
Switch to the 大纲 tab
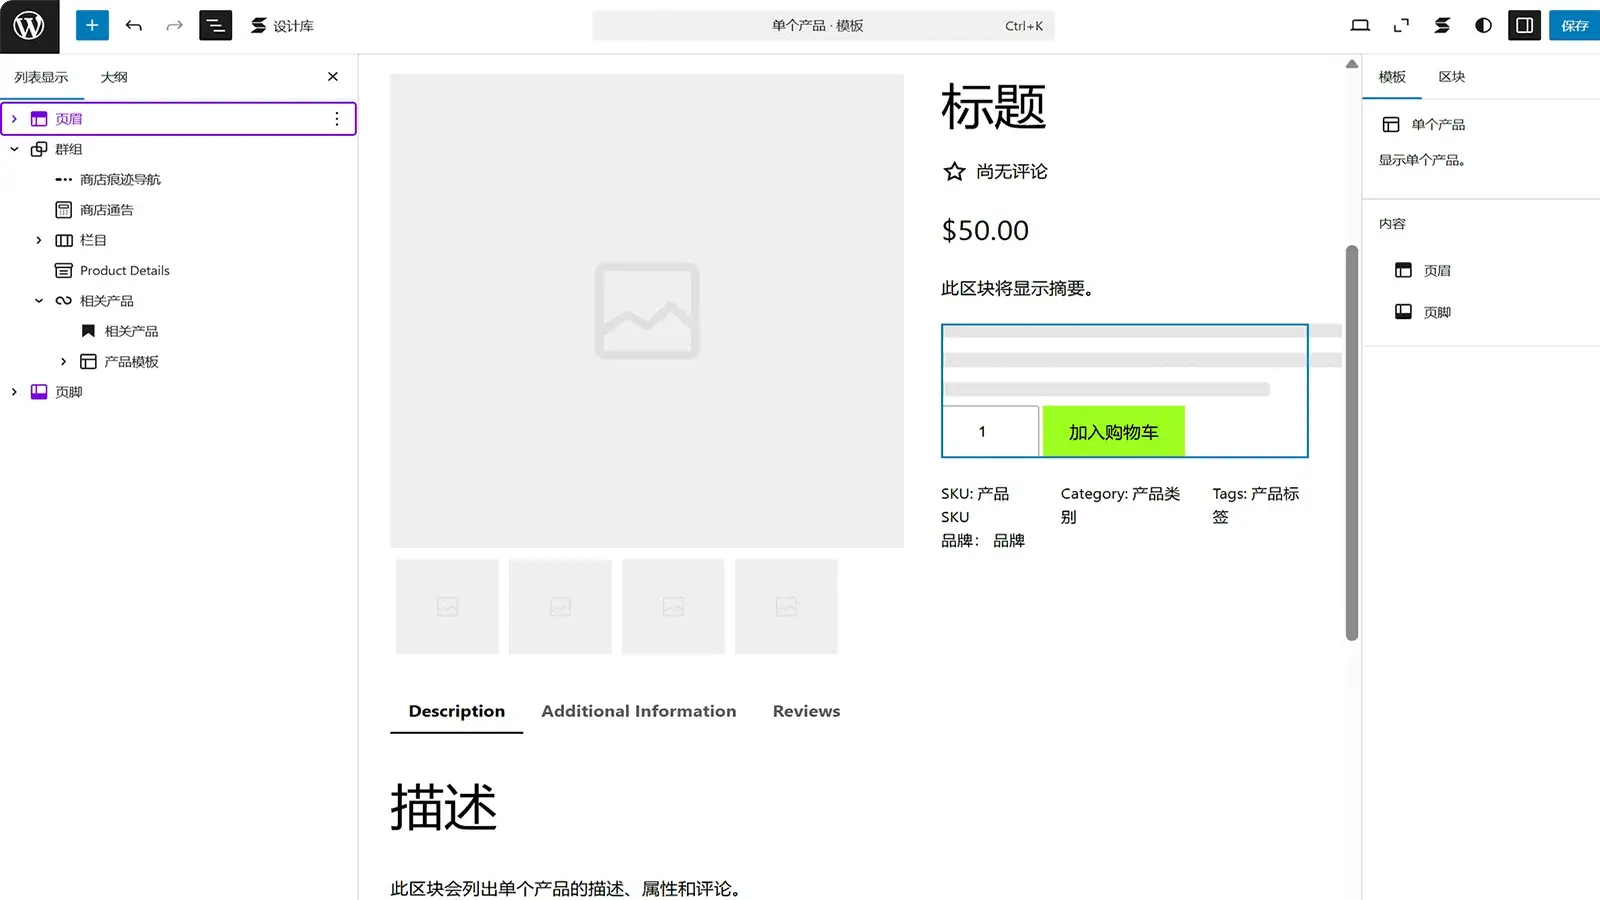click(x=114, y=76)
